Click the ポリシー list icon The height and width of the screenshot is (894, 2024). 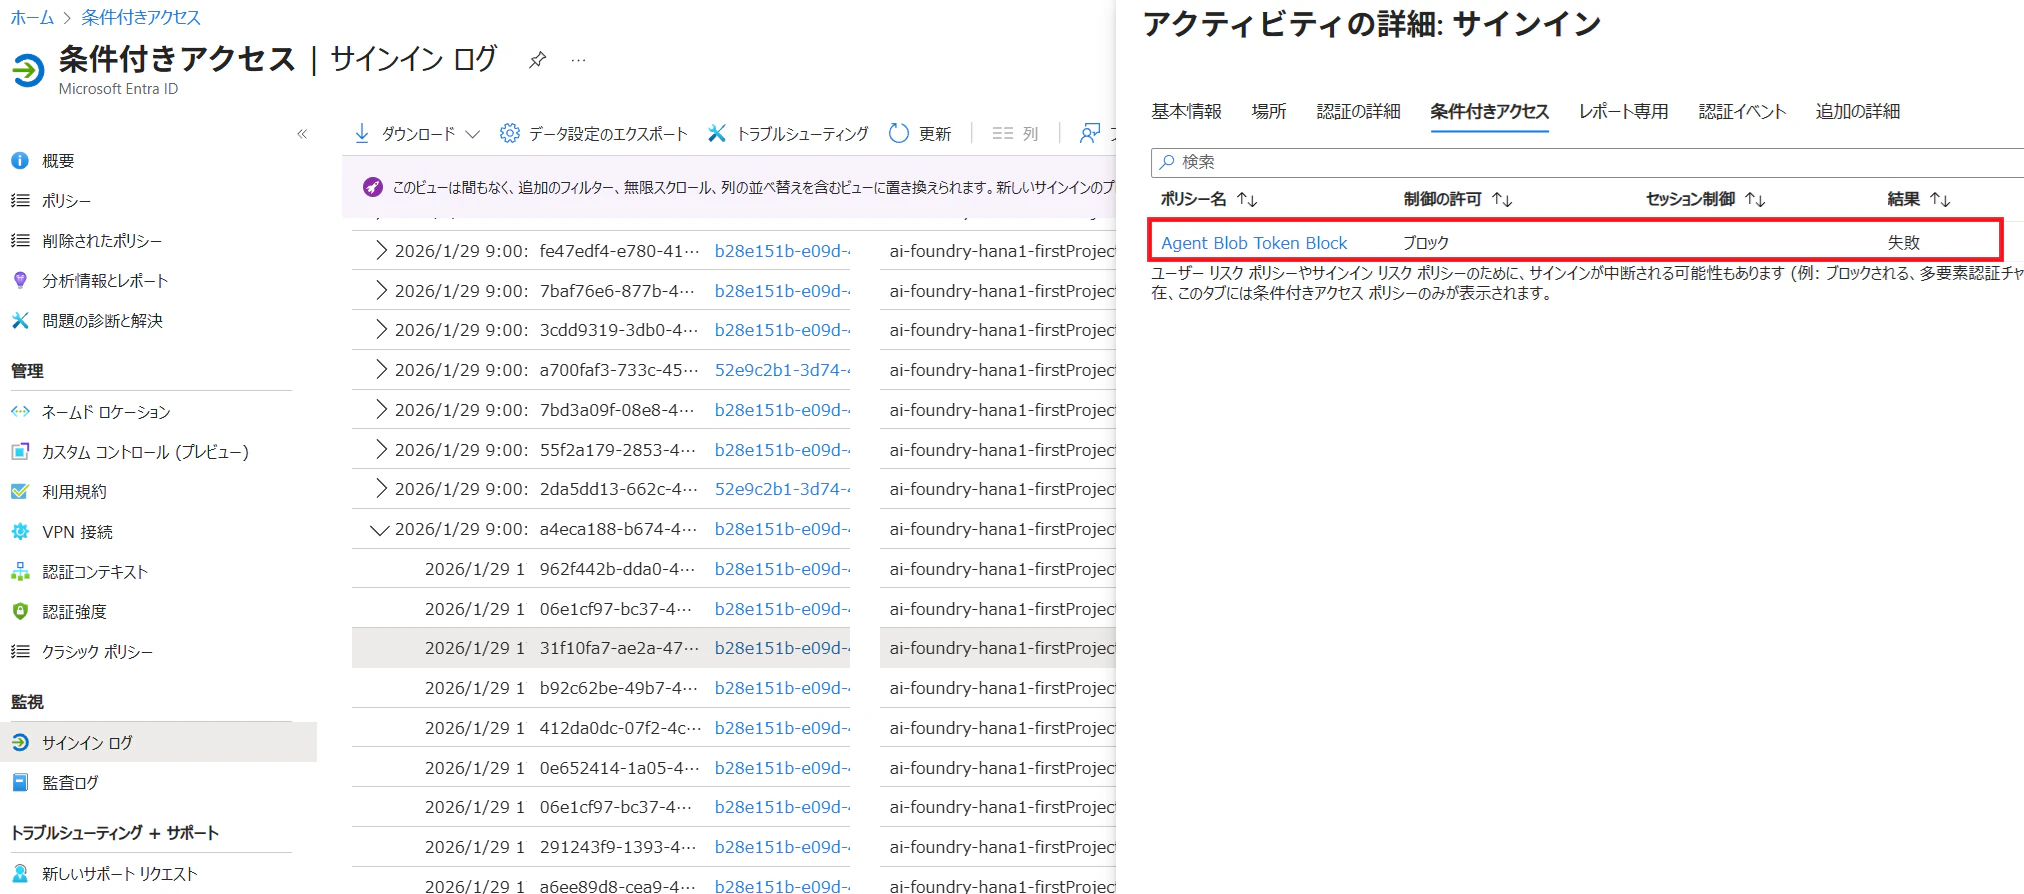click(20, 200)
